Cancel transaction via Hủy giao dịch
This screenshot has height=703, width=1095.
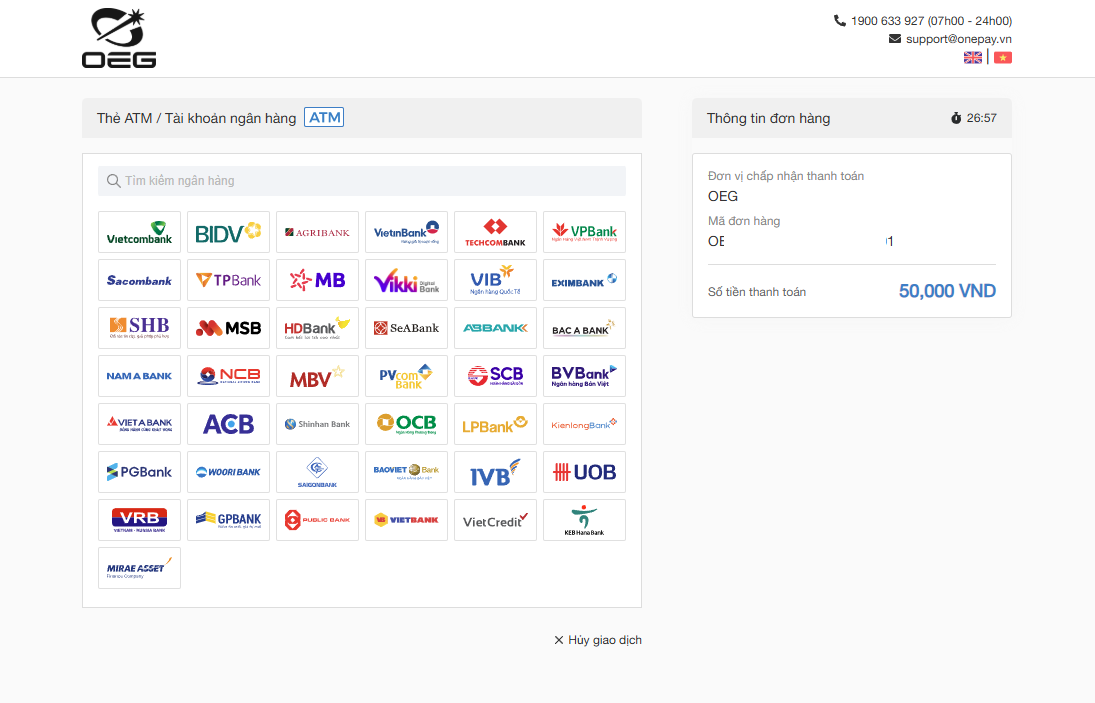click(x=598, y=640)
